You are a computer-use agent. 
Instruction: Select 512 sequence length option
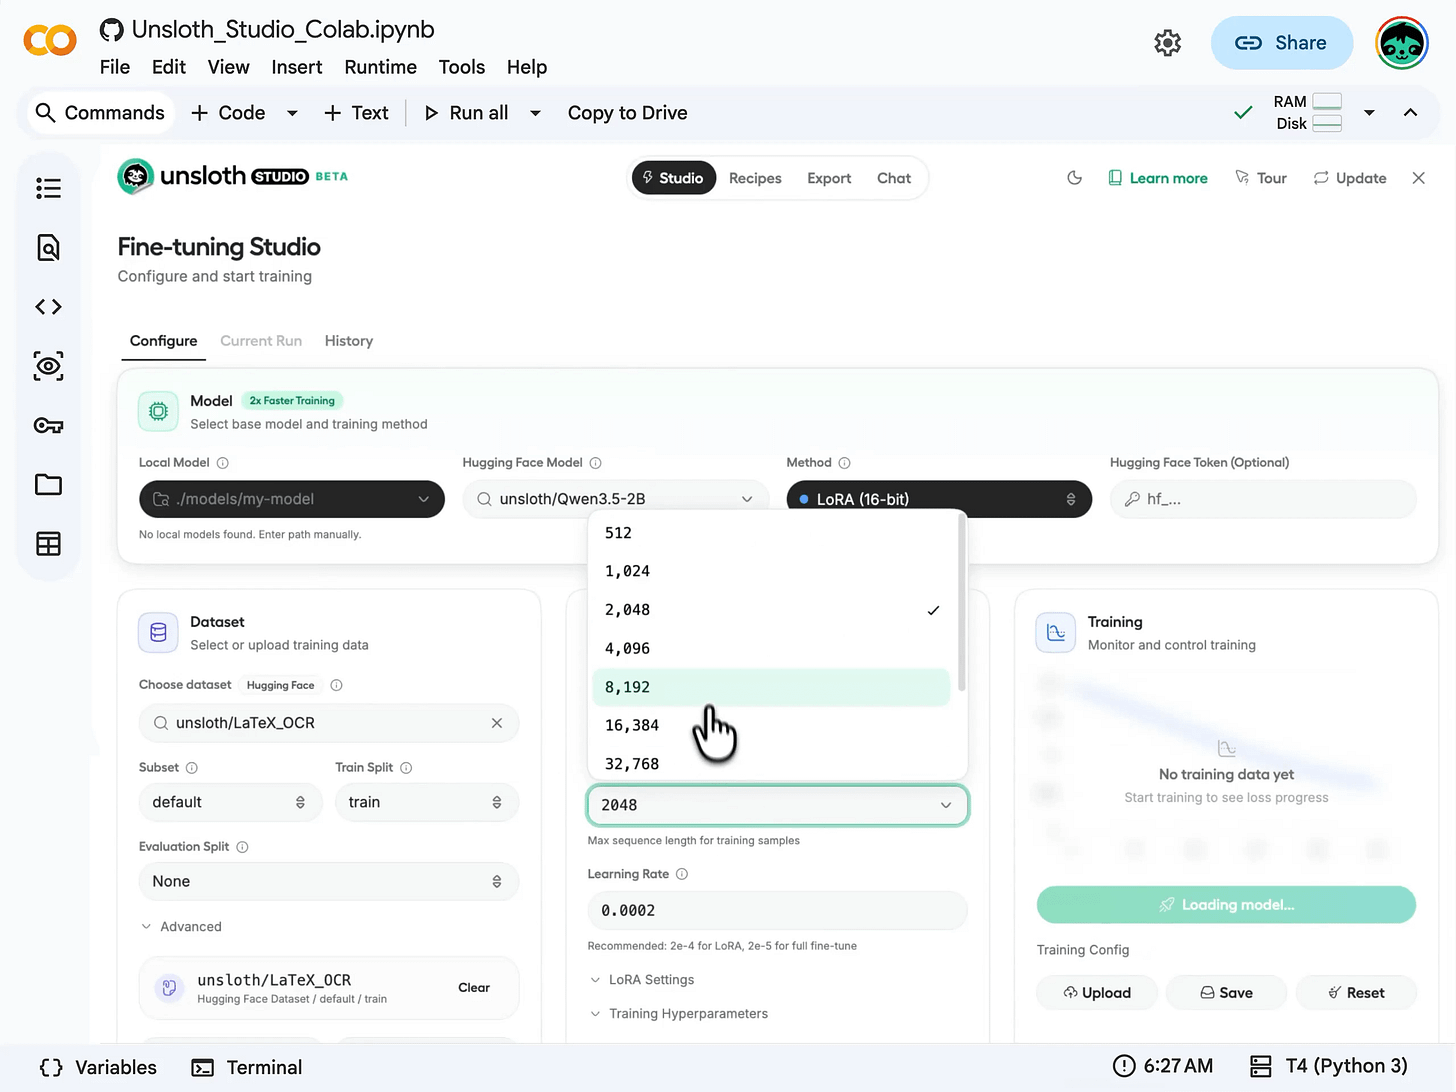(771, 533)
